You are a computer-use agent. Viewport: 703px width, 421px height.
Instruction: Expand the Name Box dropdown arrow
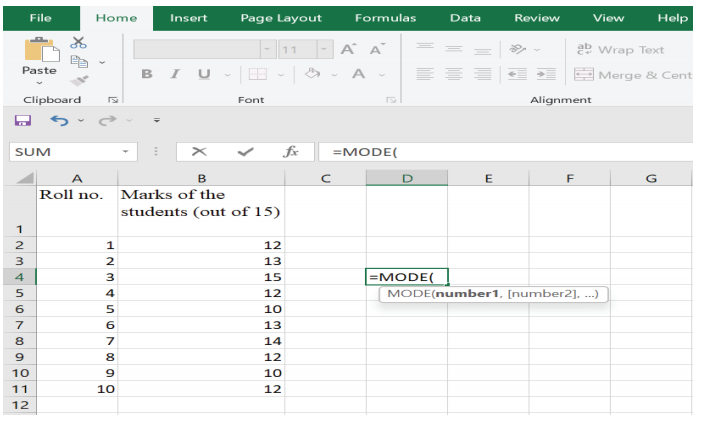tap(125, 152)
